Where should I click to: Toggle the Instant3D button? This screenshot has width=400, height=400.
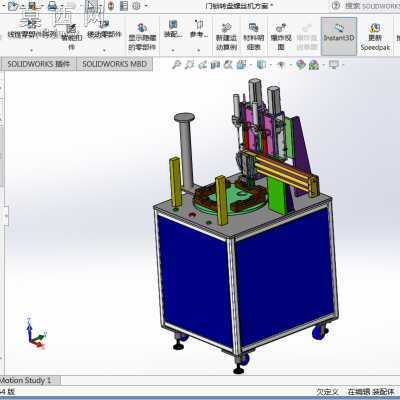click(339, 36)
